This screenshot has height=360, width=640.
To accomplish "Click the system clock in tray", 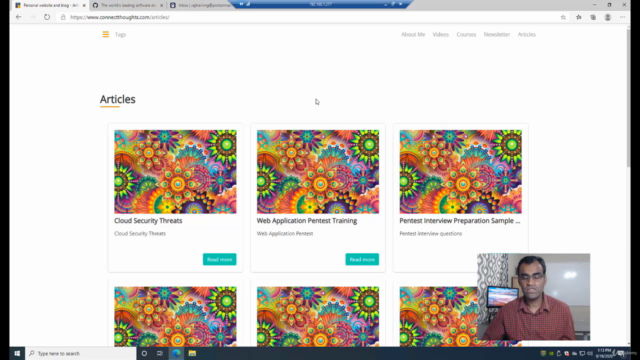I will (x=604, y=353).
